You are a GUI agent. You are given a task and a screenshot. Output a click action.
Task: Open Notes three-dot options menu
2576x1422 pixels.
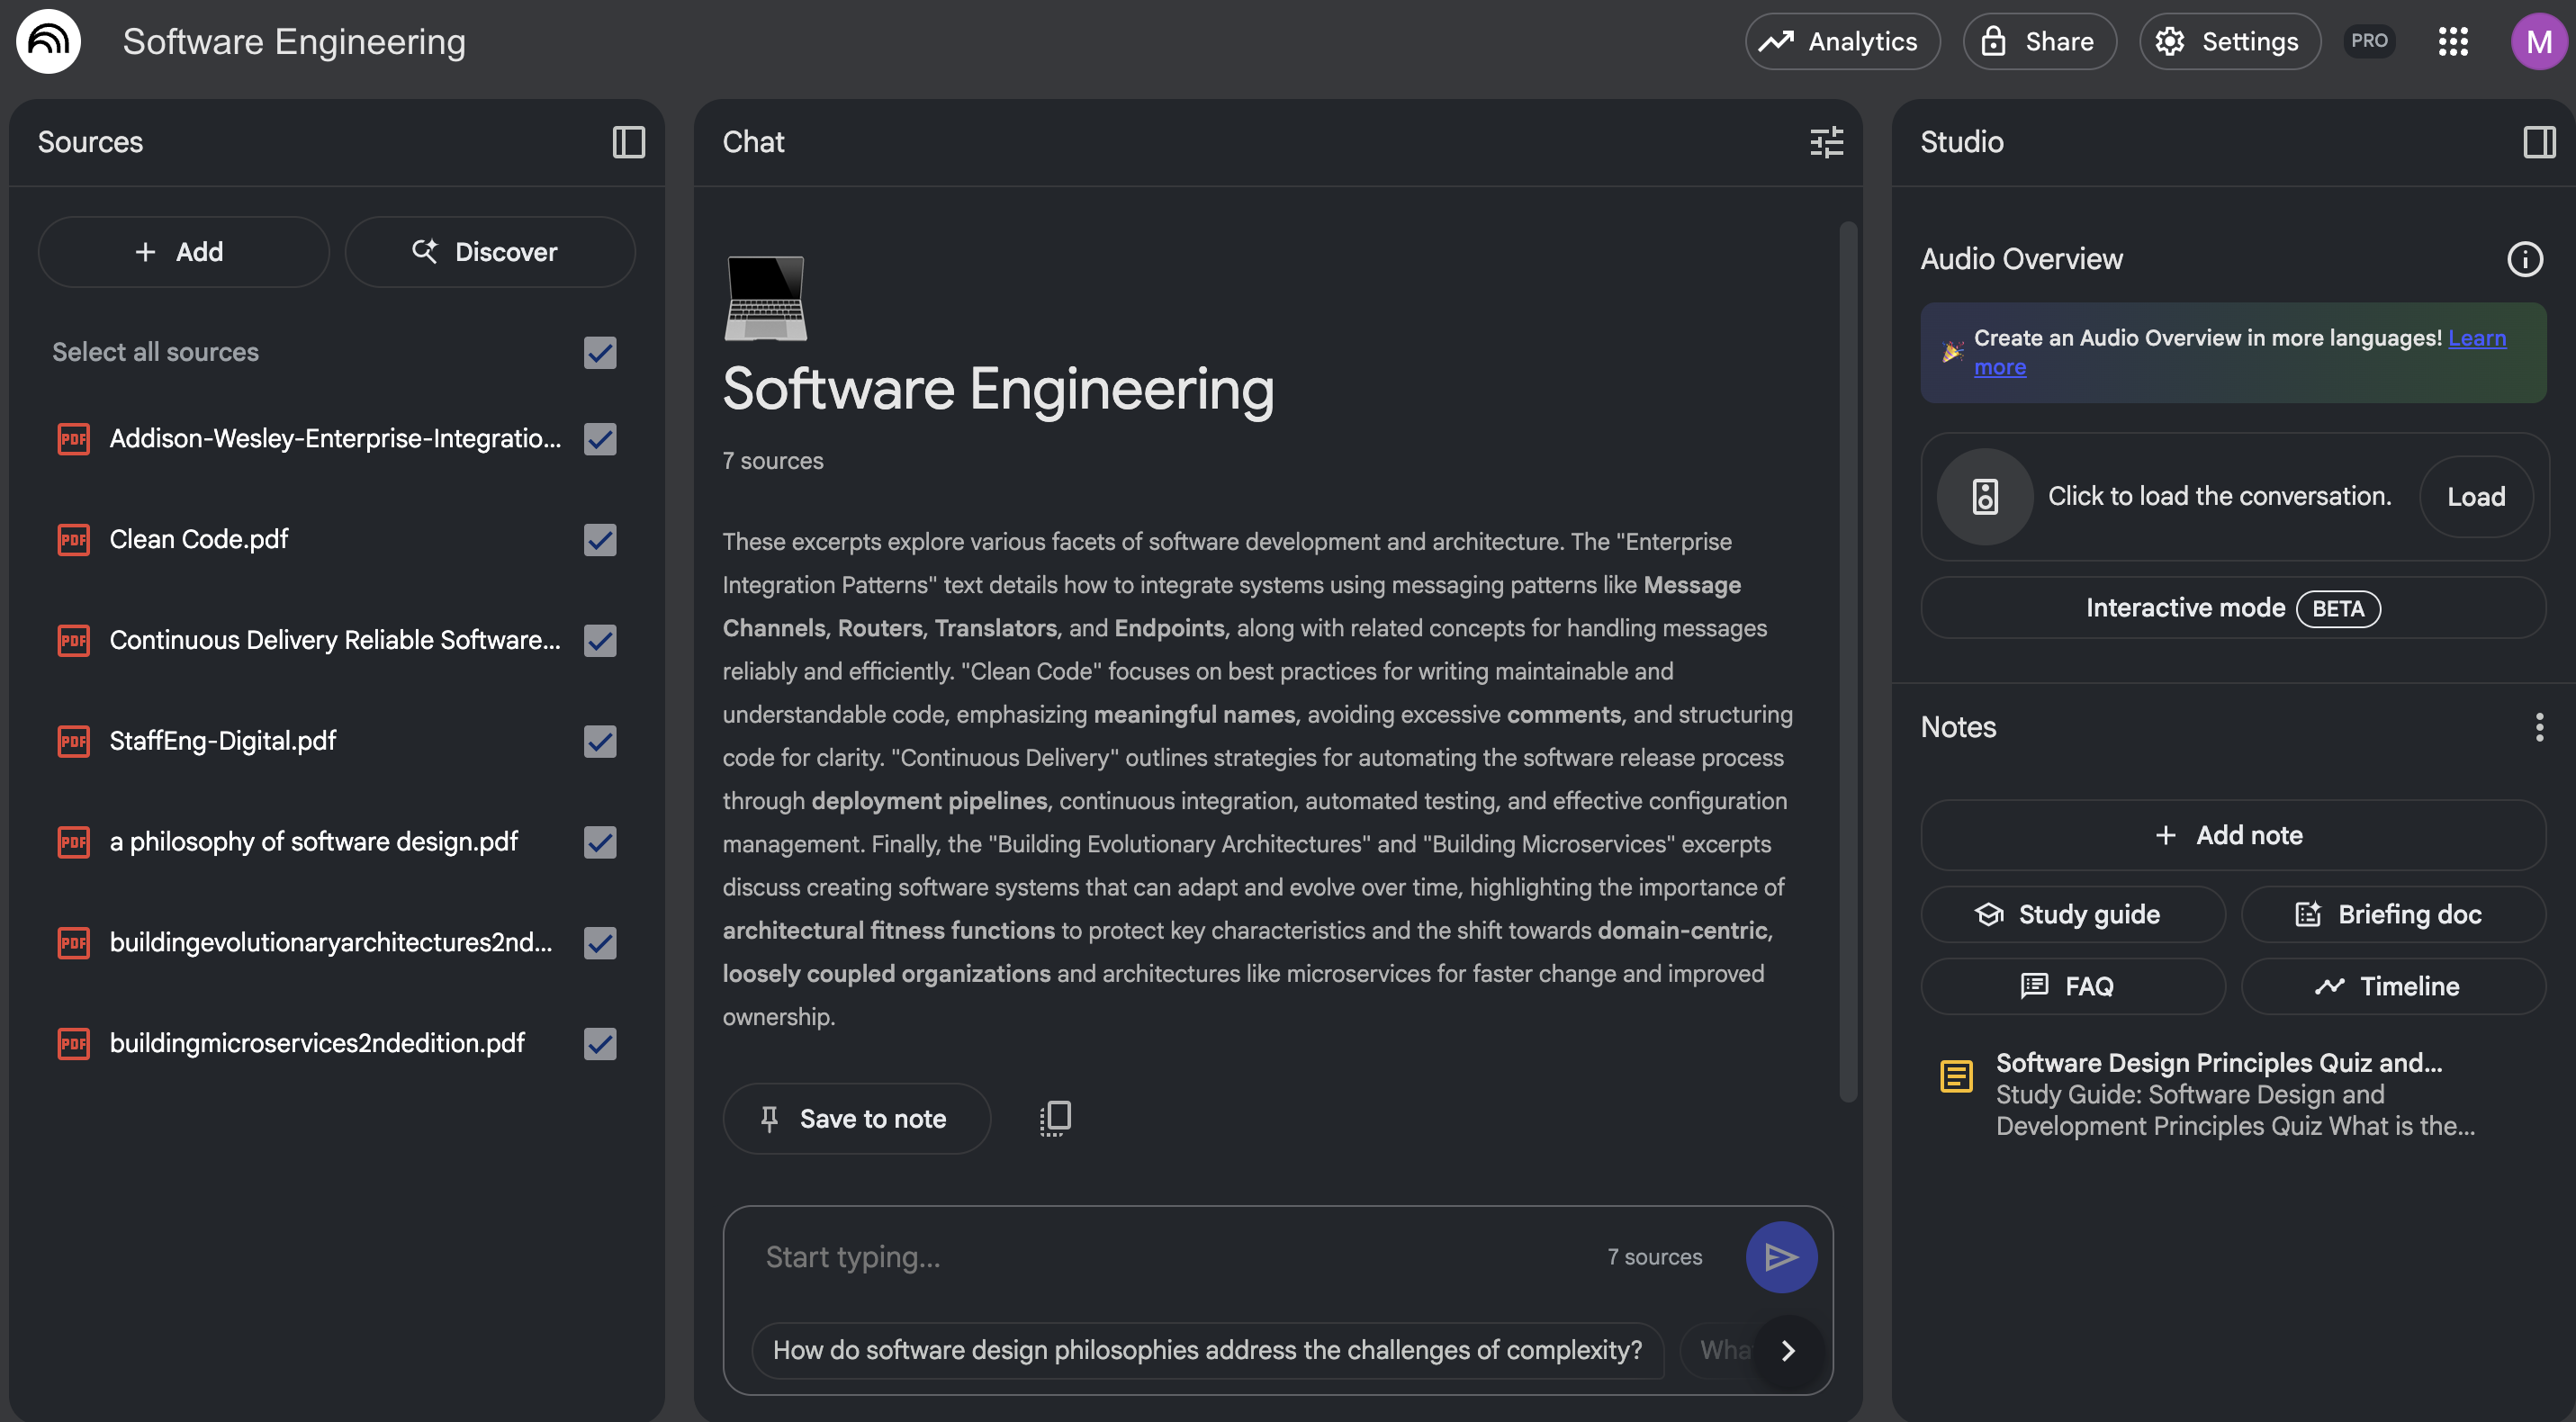tap(2538, 727)
